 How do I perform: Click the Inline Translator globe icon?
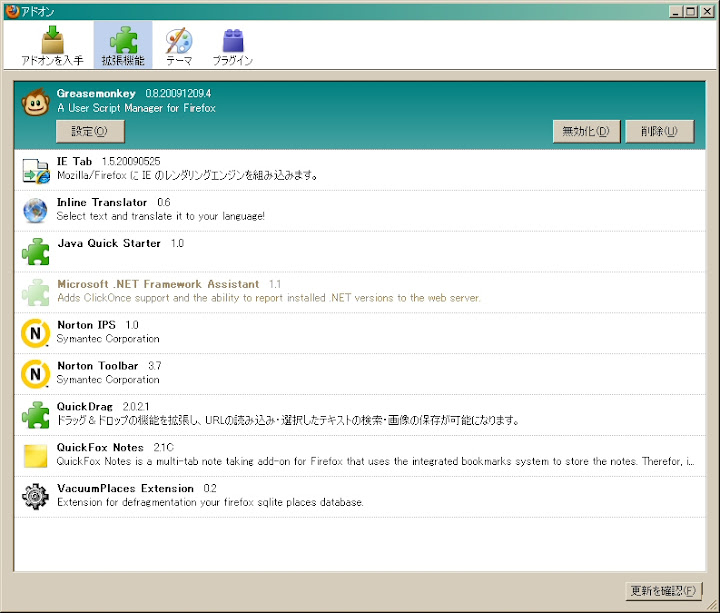coord(35,211)
